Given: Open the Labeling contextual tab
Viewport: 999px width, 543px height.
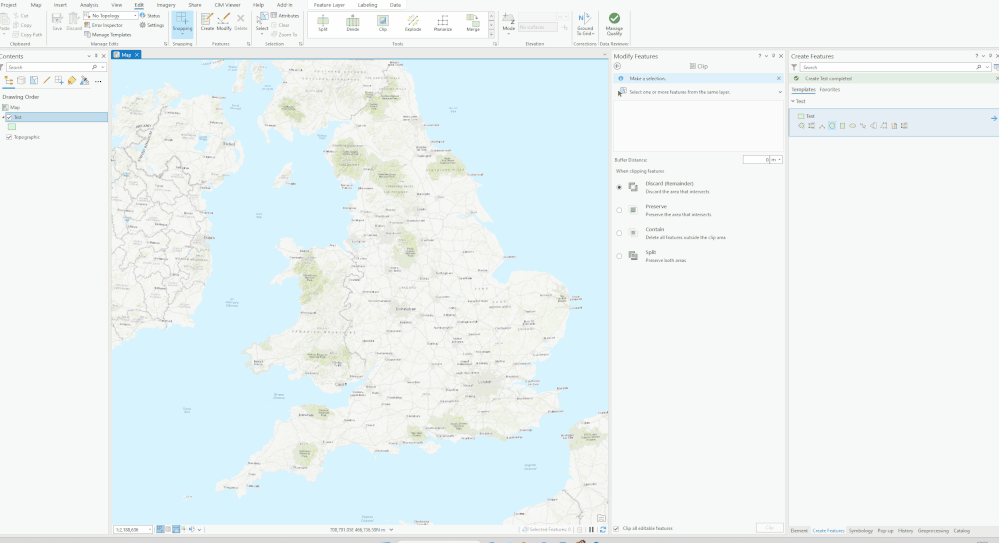Looking at the screenshot, I should pos(367,5).
